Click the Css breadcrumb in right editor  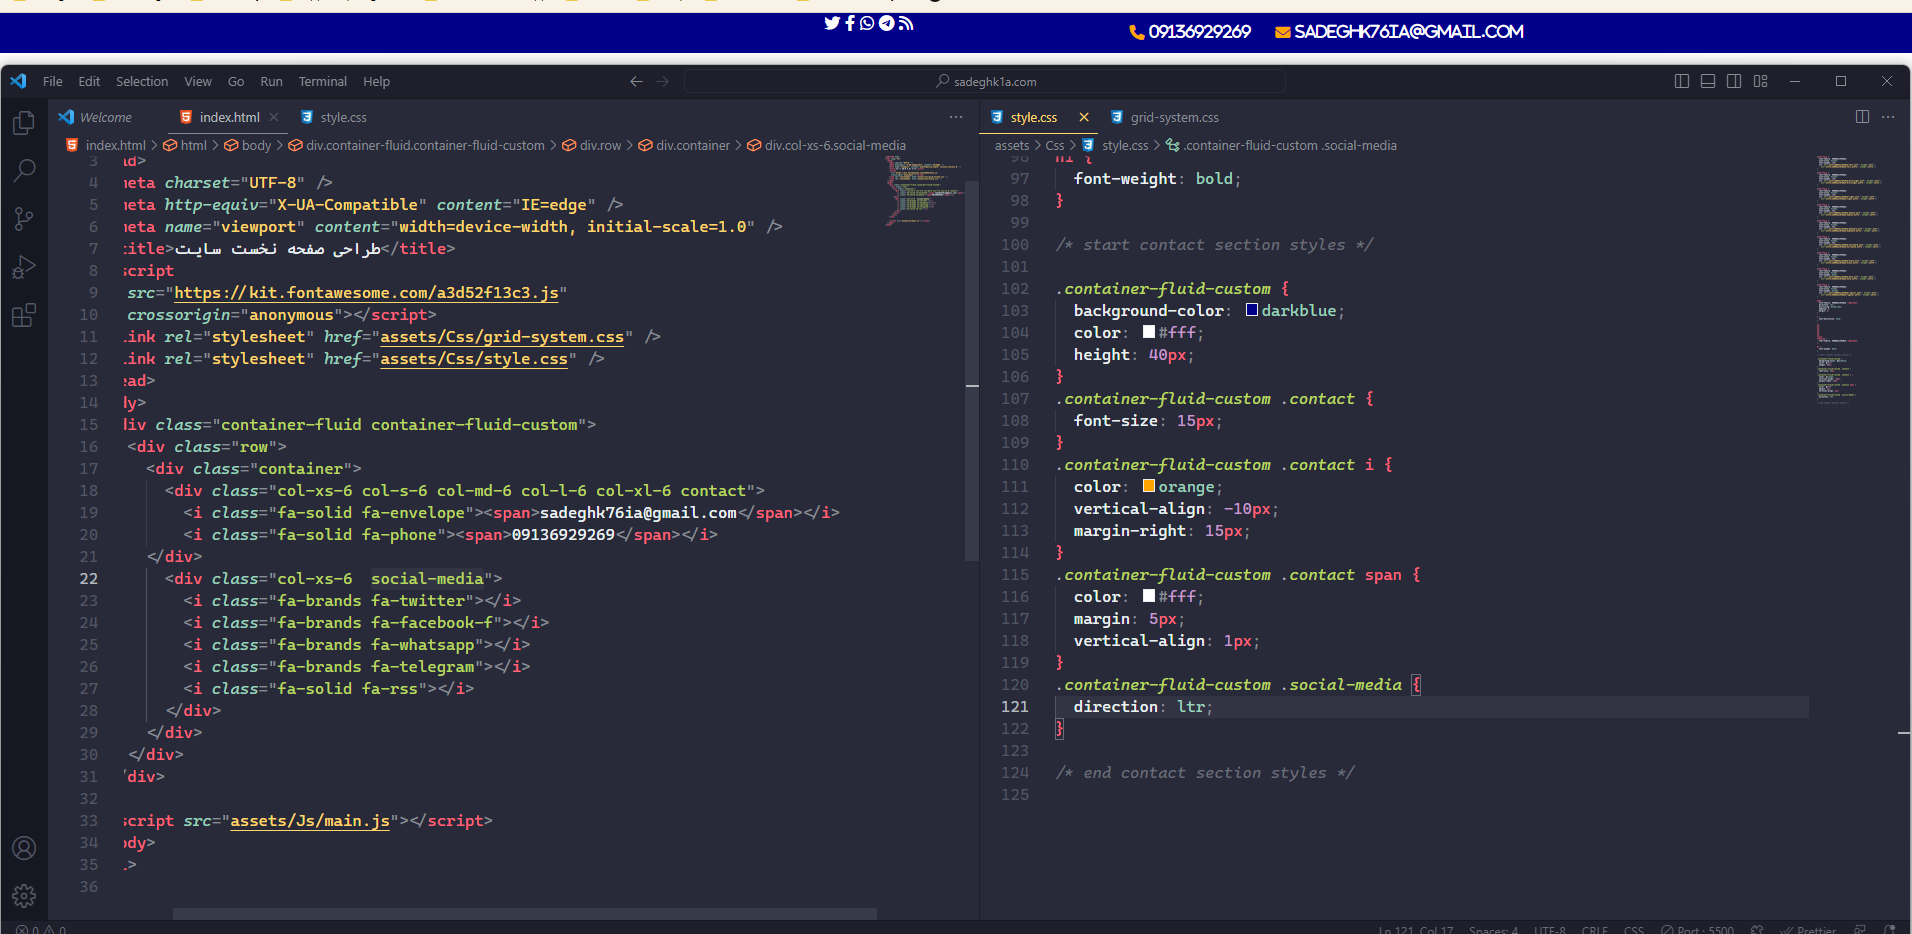tap(1055, 145)
